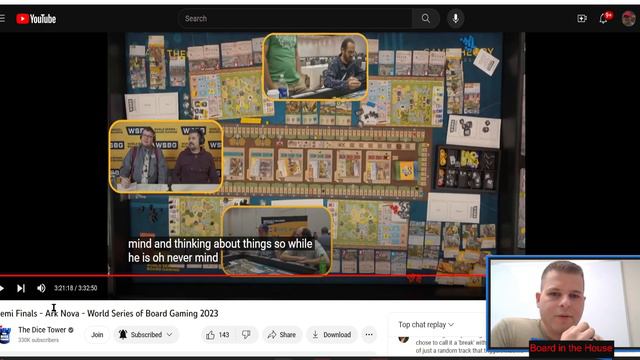Click the 3:21:18 / 3:32:50 time display

tap(76, 288)
